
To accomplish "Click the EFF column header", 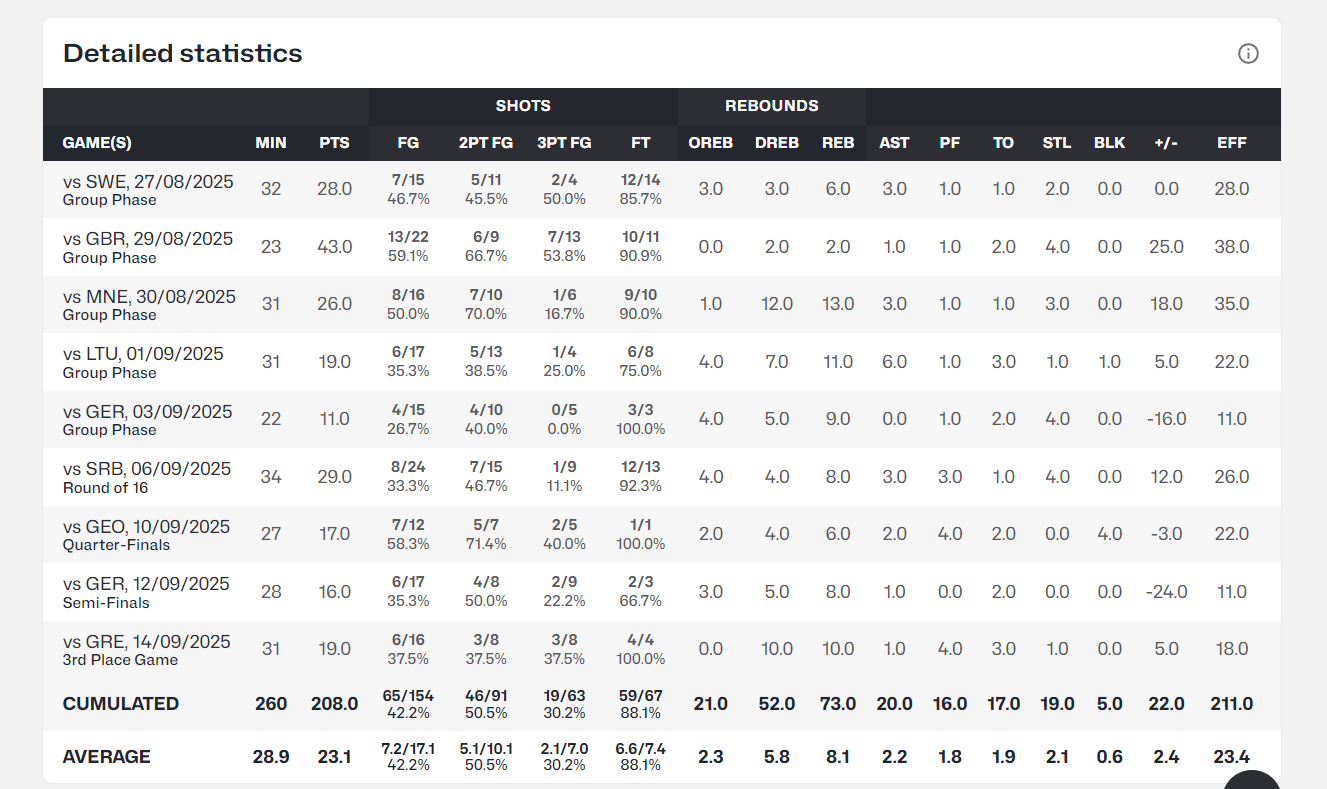I will point(1232,143).
